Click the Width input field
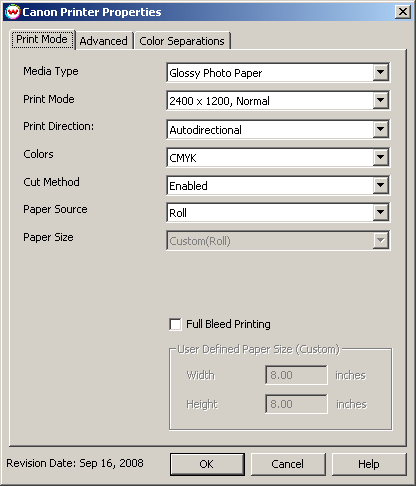This screenshot has height=486, width=416. 296,375
